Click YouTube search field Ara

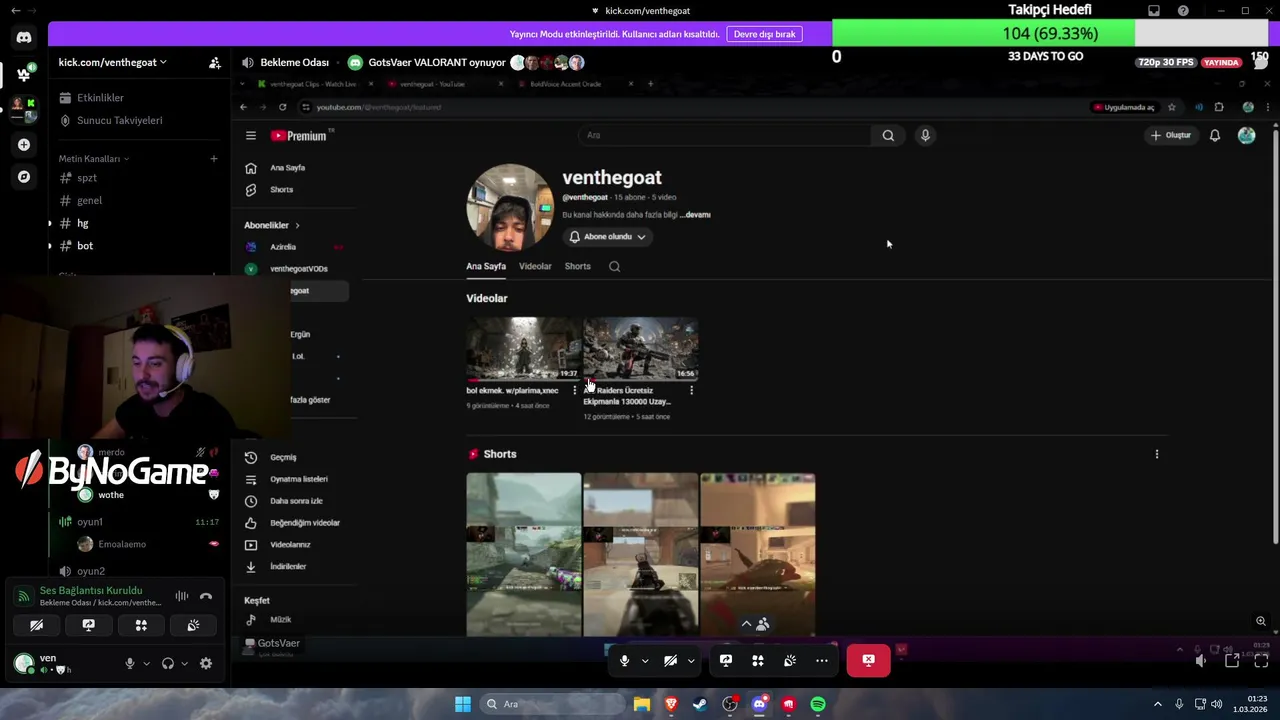click(725, 135)
